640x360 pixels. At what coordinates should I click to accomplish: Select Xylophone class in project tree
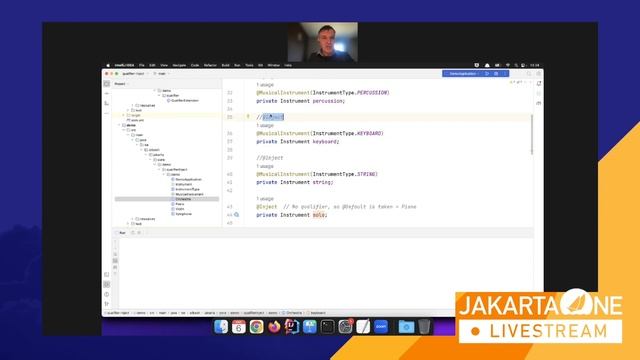click(x=183, y=214)
